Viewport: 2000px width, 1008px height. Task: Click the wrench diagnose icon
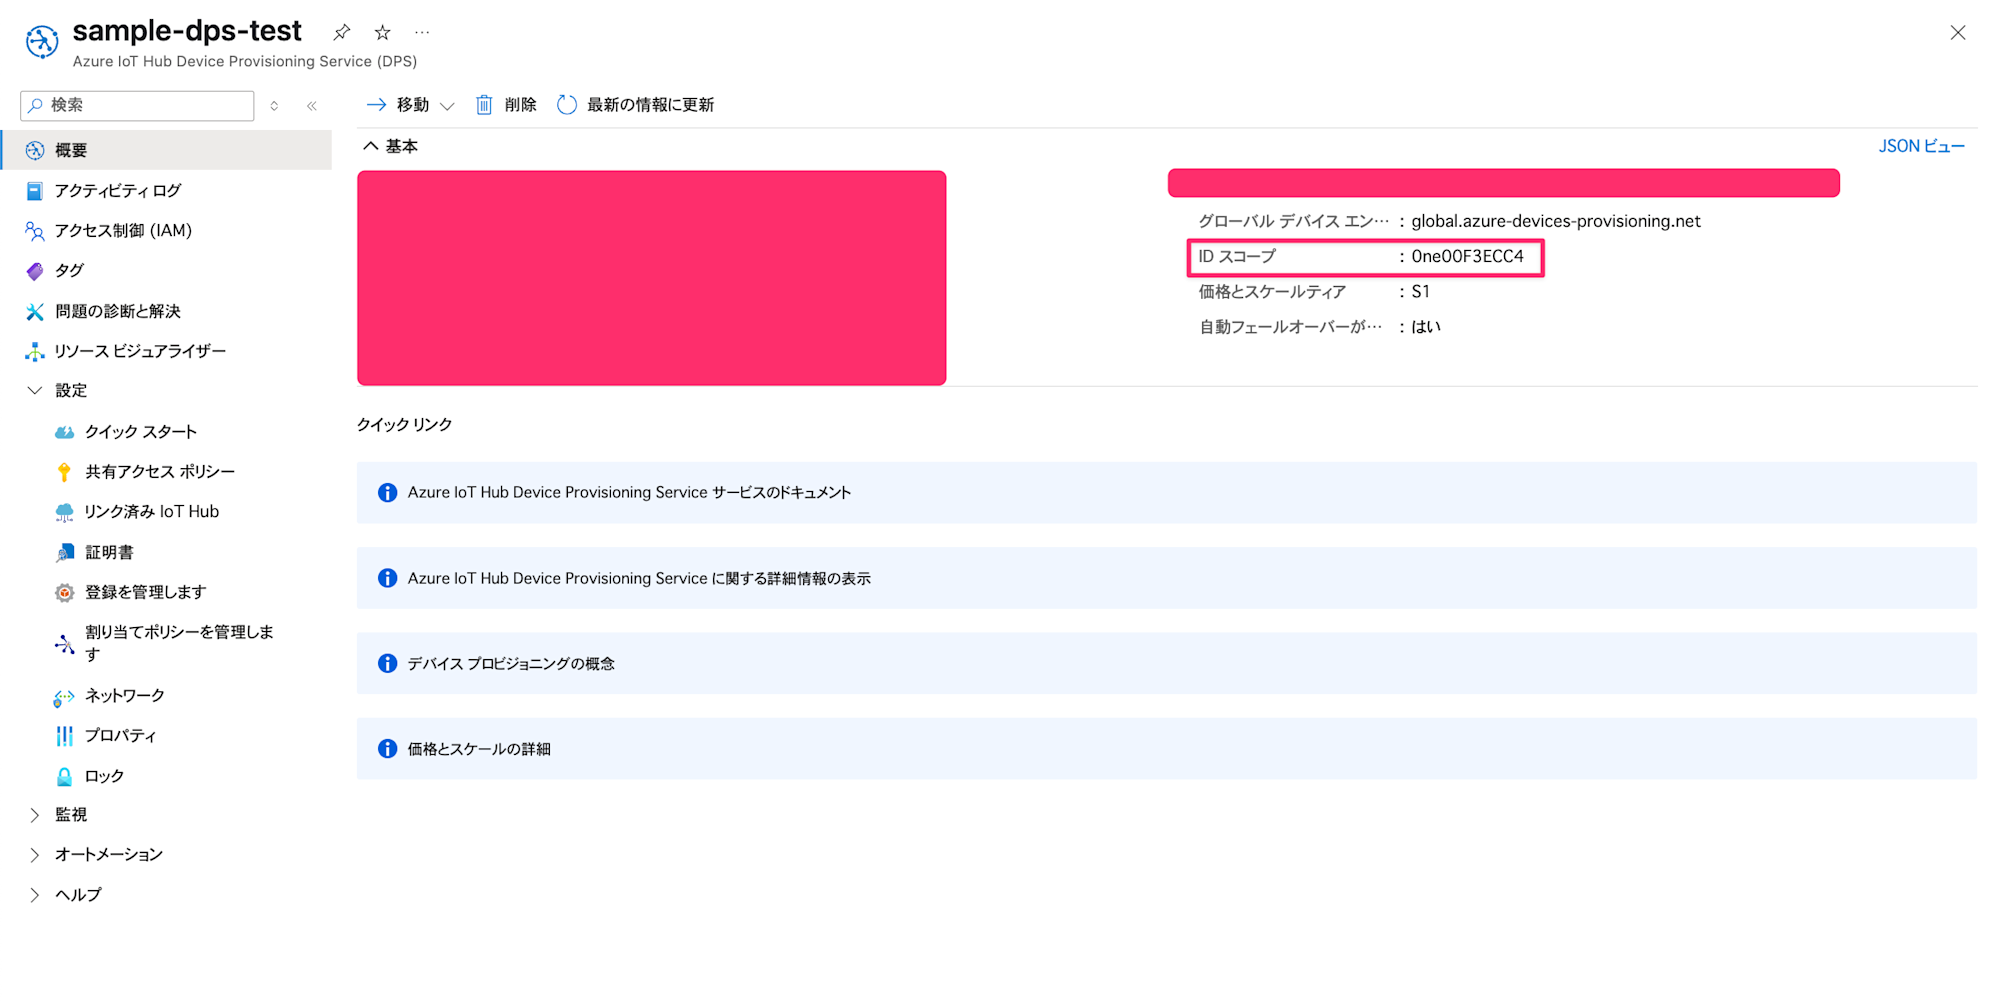point(35,311)
